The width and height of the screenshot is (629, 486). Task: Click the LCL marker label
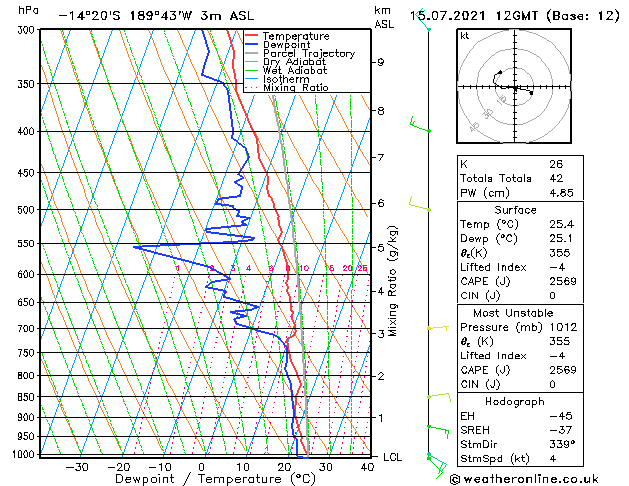click(392, 457)
